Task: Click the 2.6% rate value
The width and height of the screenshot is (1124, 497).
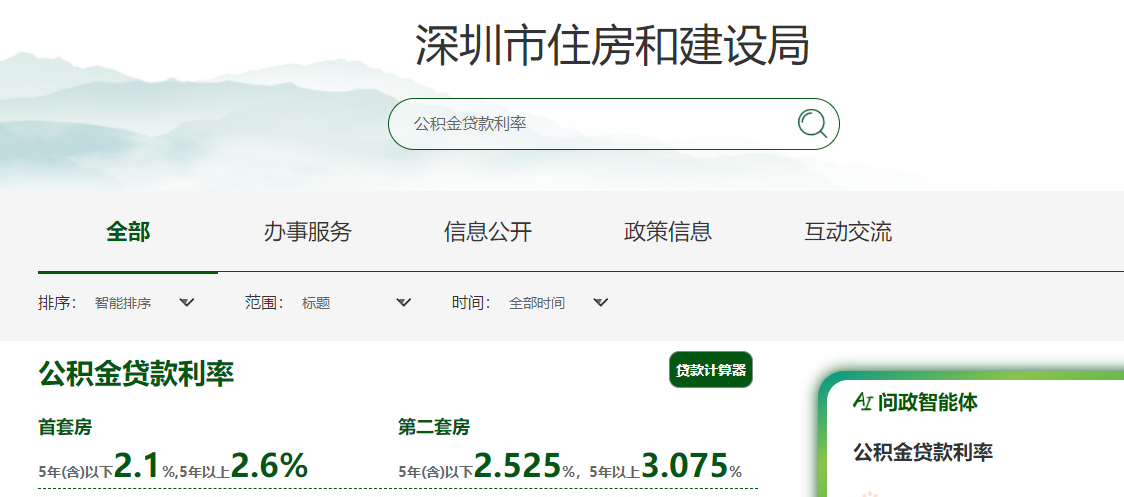Action: tap(270, 465)
